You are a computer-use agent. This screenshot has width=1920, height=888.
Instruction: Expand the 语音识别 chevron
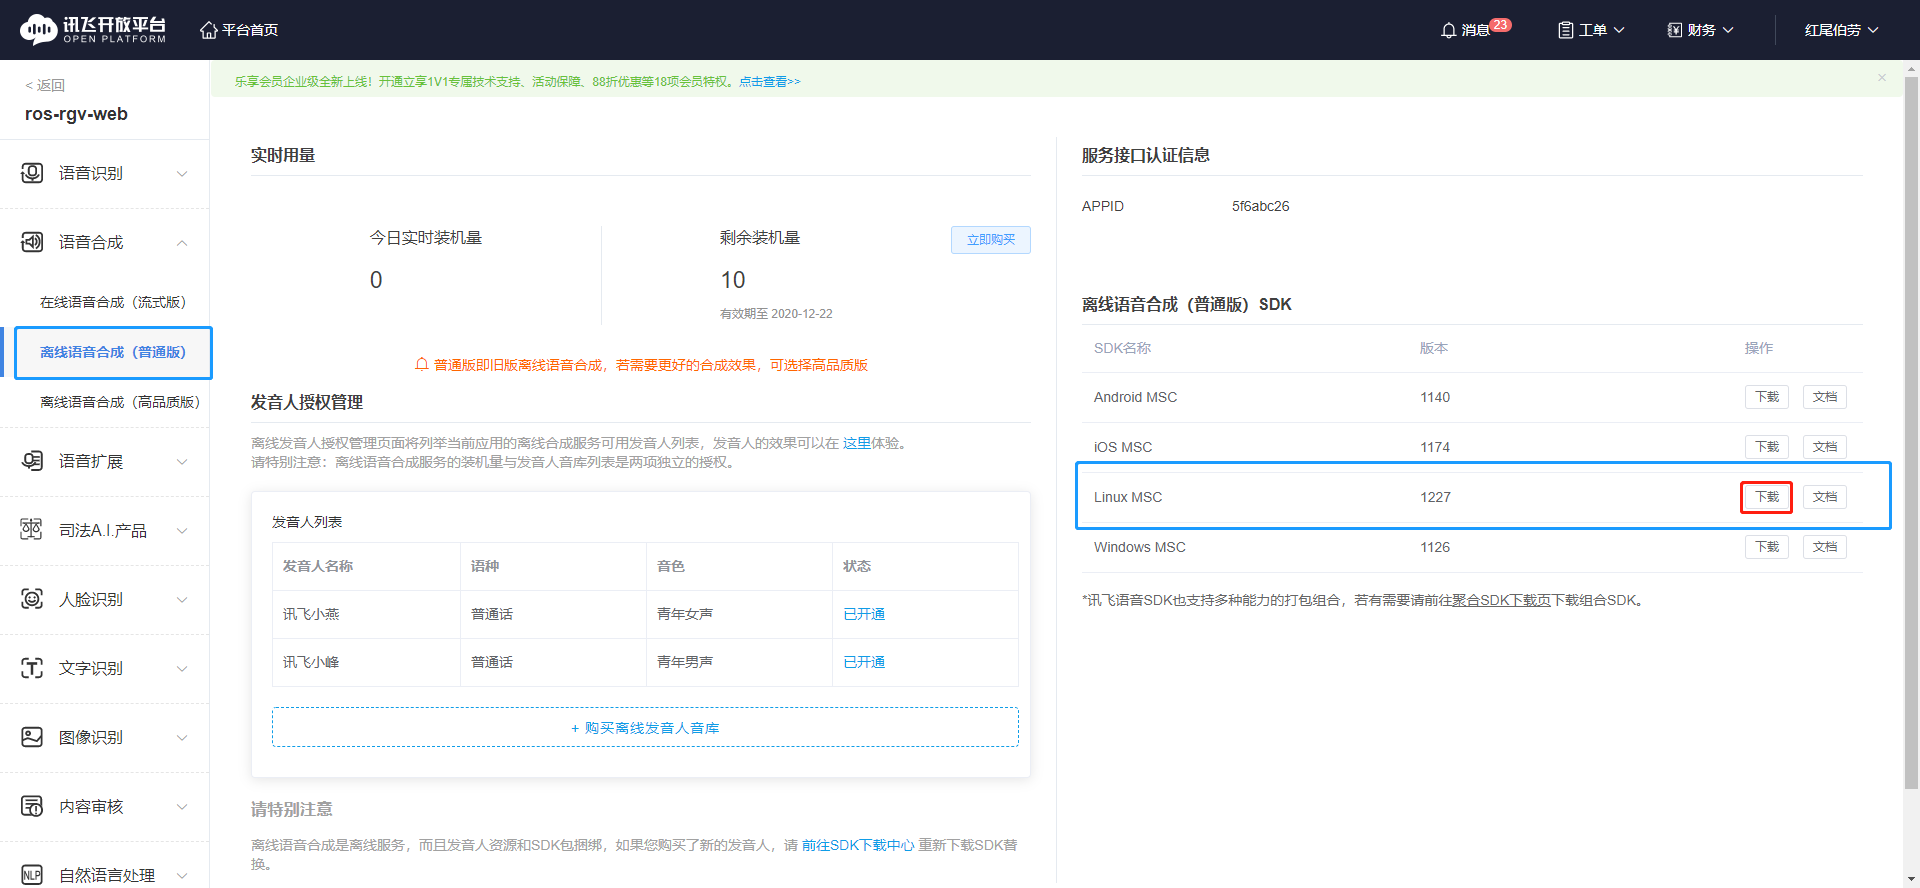182,174
